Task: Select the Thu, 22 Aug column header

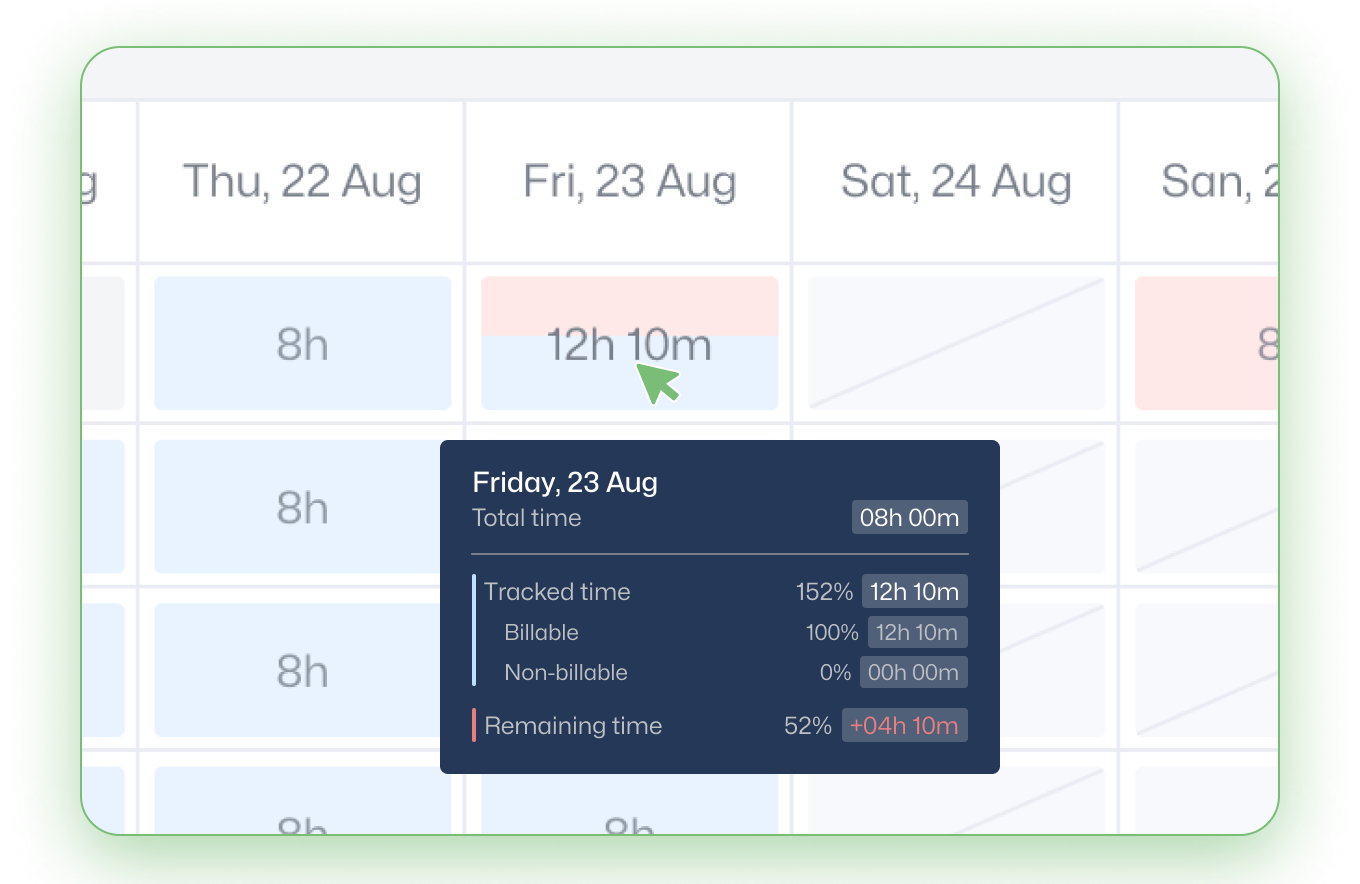Action: click(x=302, y=182)
